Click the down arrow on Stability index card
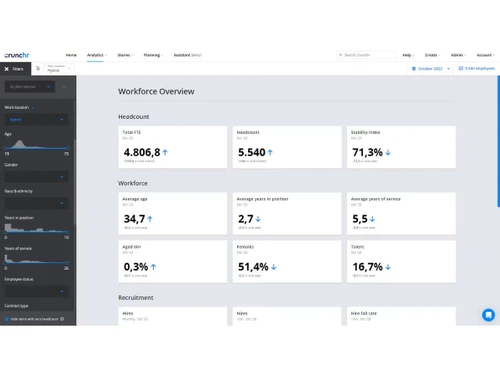Image resolution: width=500 pixels, height=375 pixels. [x=388, y=153]
